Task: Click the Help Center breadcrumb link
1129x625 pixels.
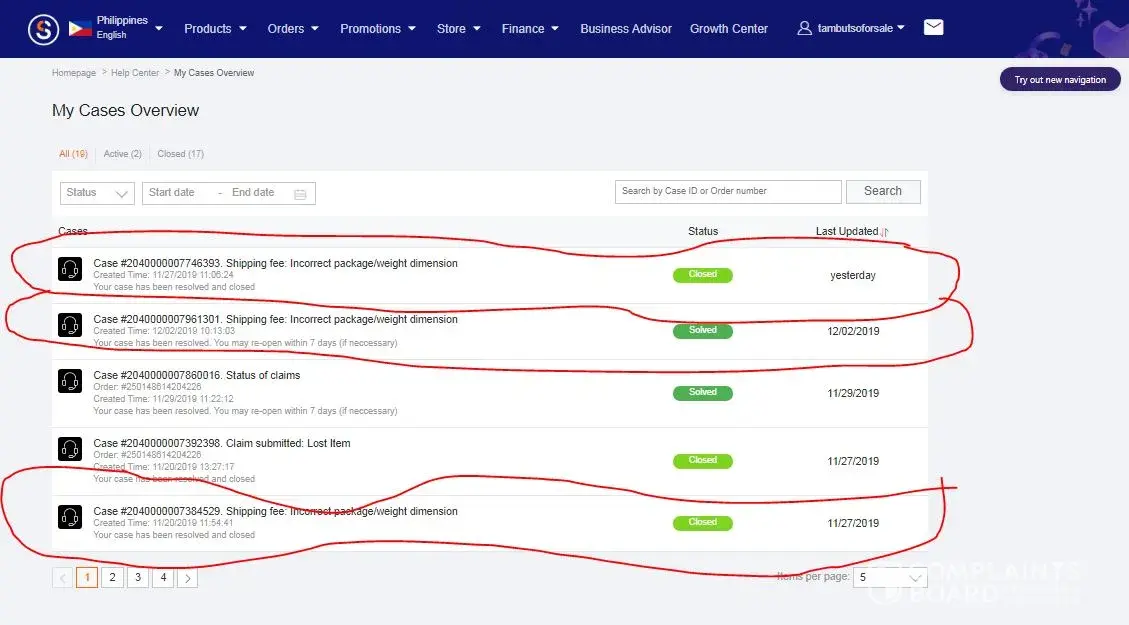Action: pyautogui.click(x=134, y=73)
